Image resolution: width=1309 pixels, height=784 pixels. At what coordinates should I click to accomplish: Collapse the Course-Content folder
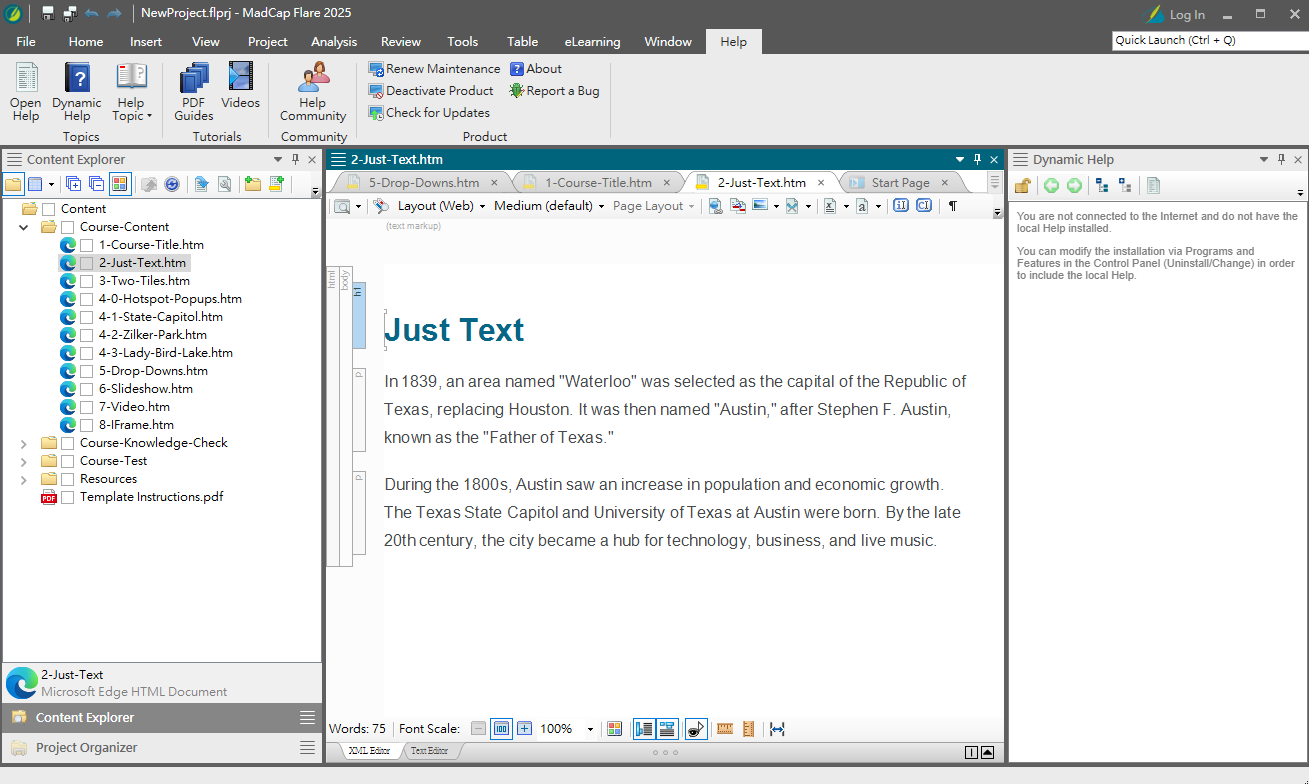(24, 227)
